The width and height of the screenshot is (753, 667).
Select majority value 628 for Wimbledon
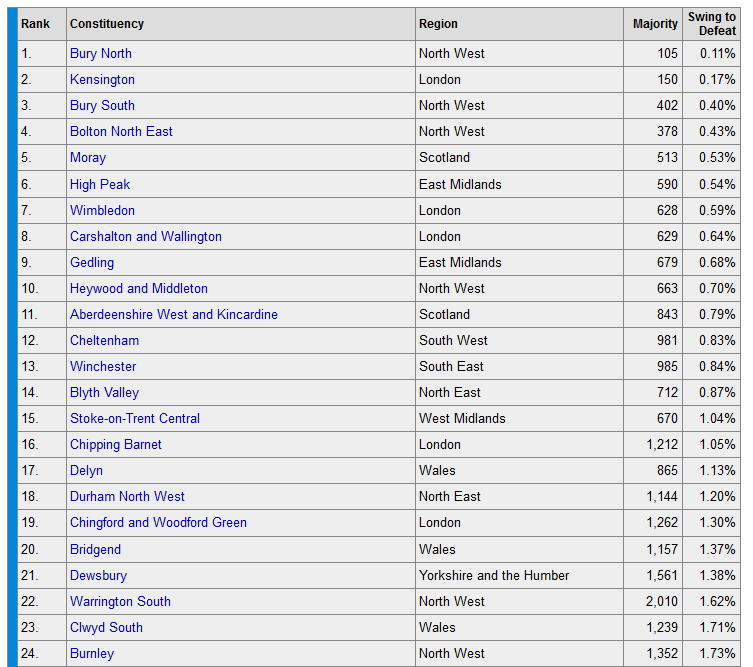pyautogui.click(x=667, y=210)
